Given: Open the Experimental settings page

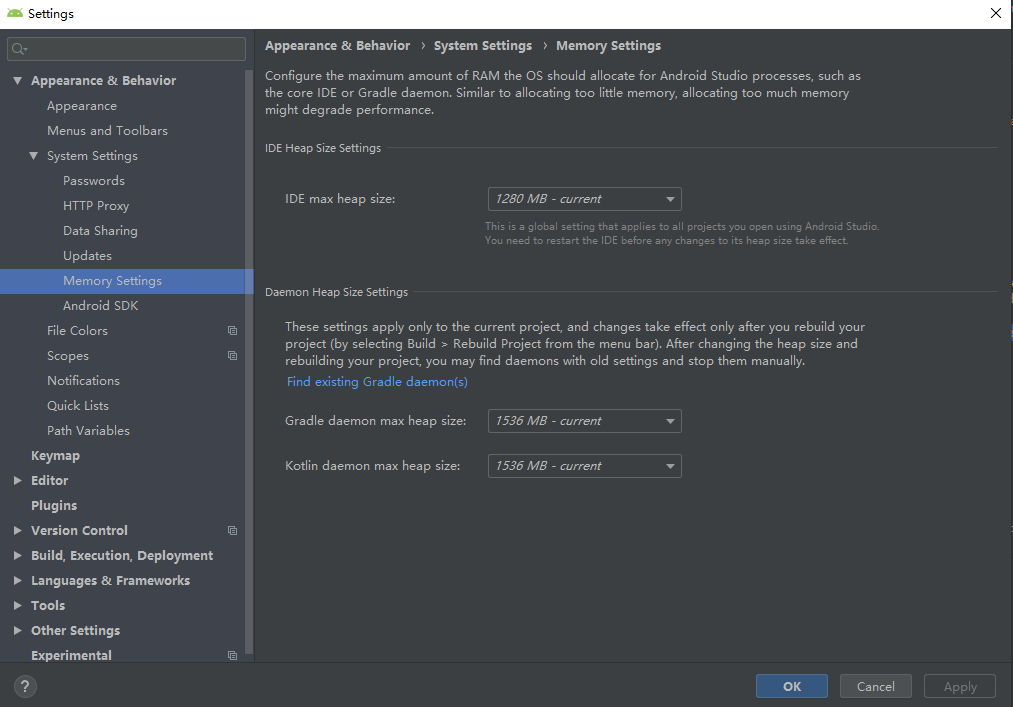Looking at the screenshot, I should point(71,655).
